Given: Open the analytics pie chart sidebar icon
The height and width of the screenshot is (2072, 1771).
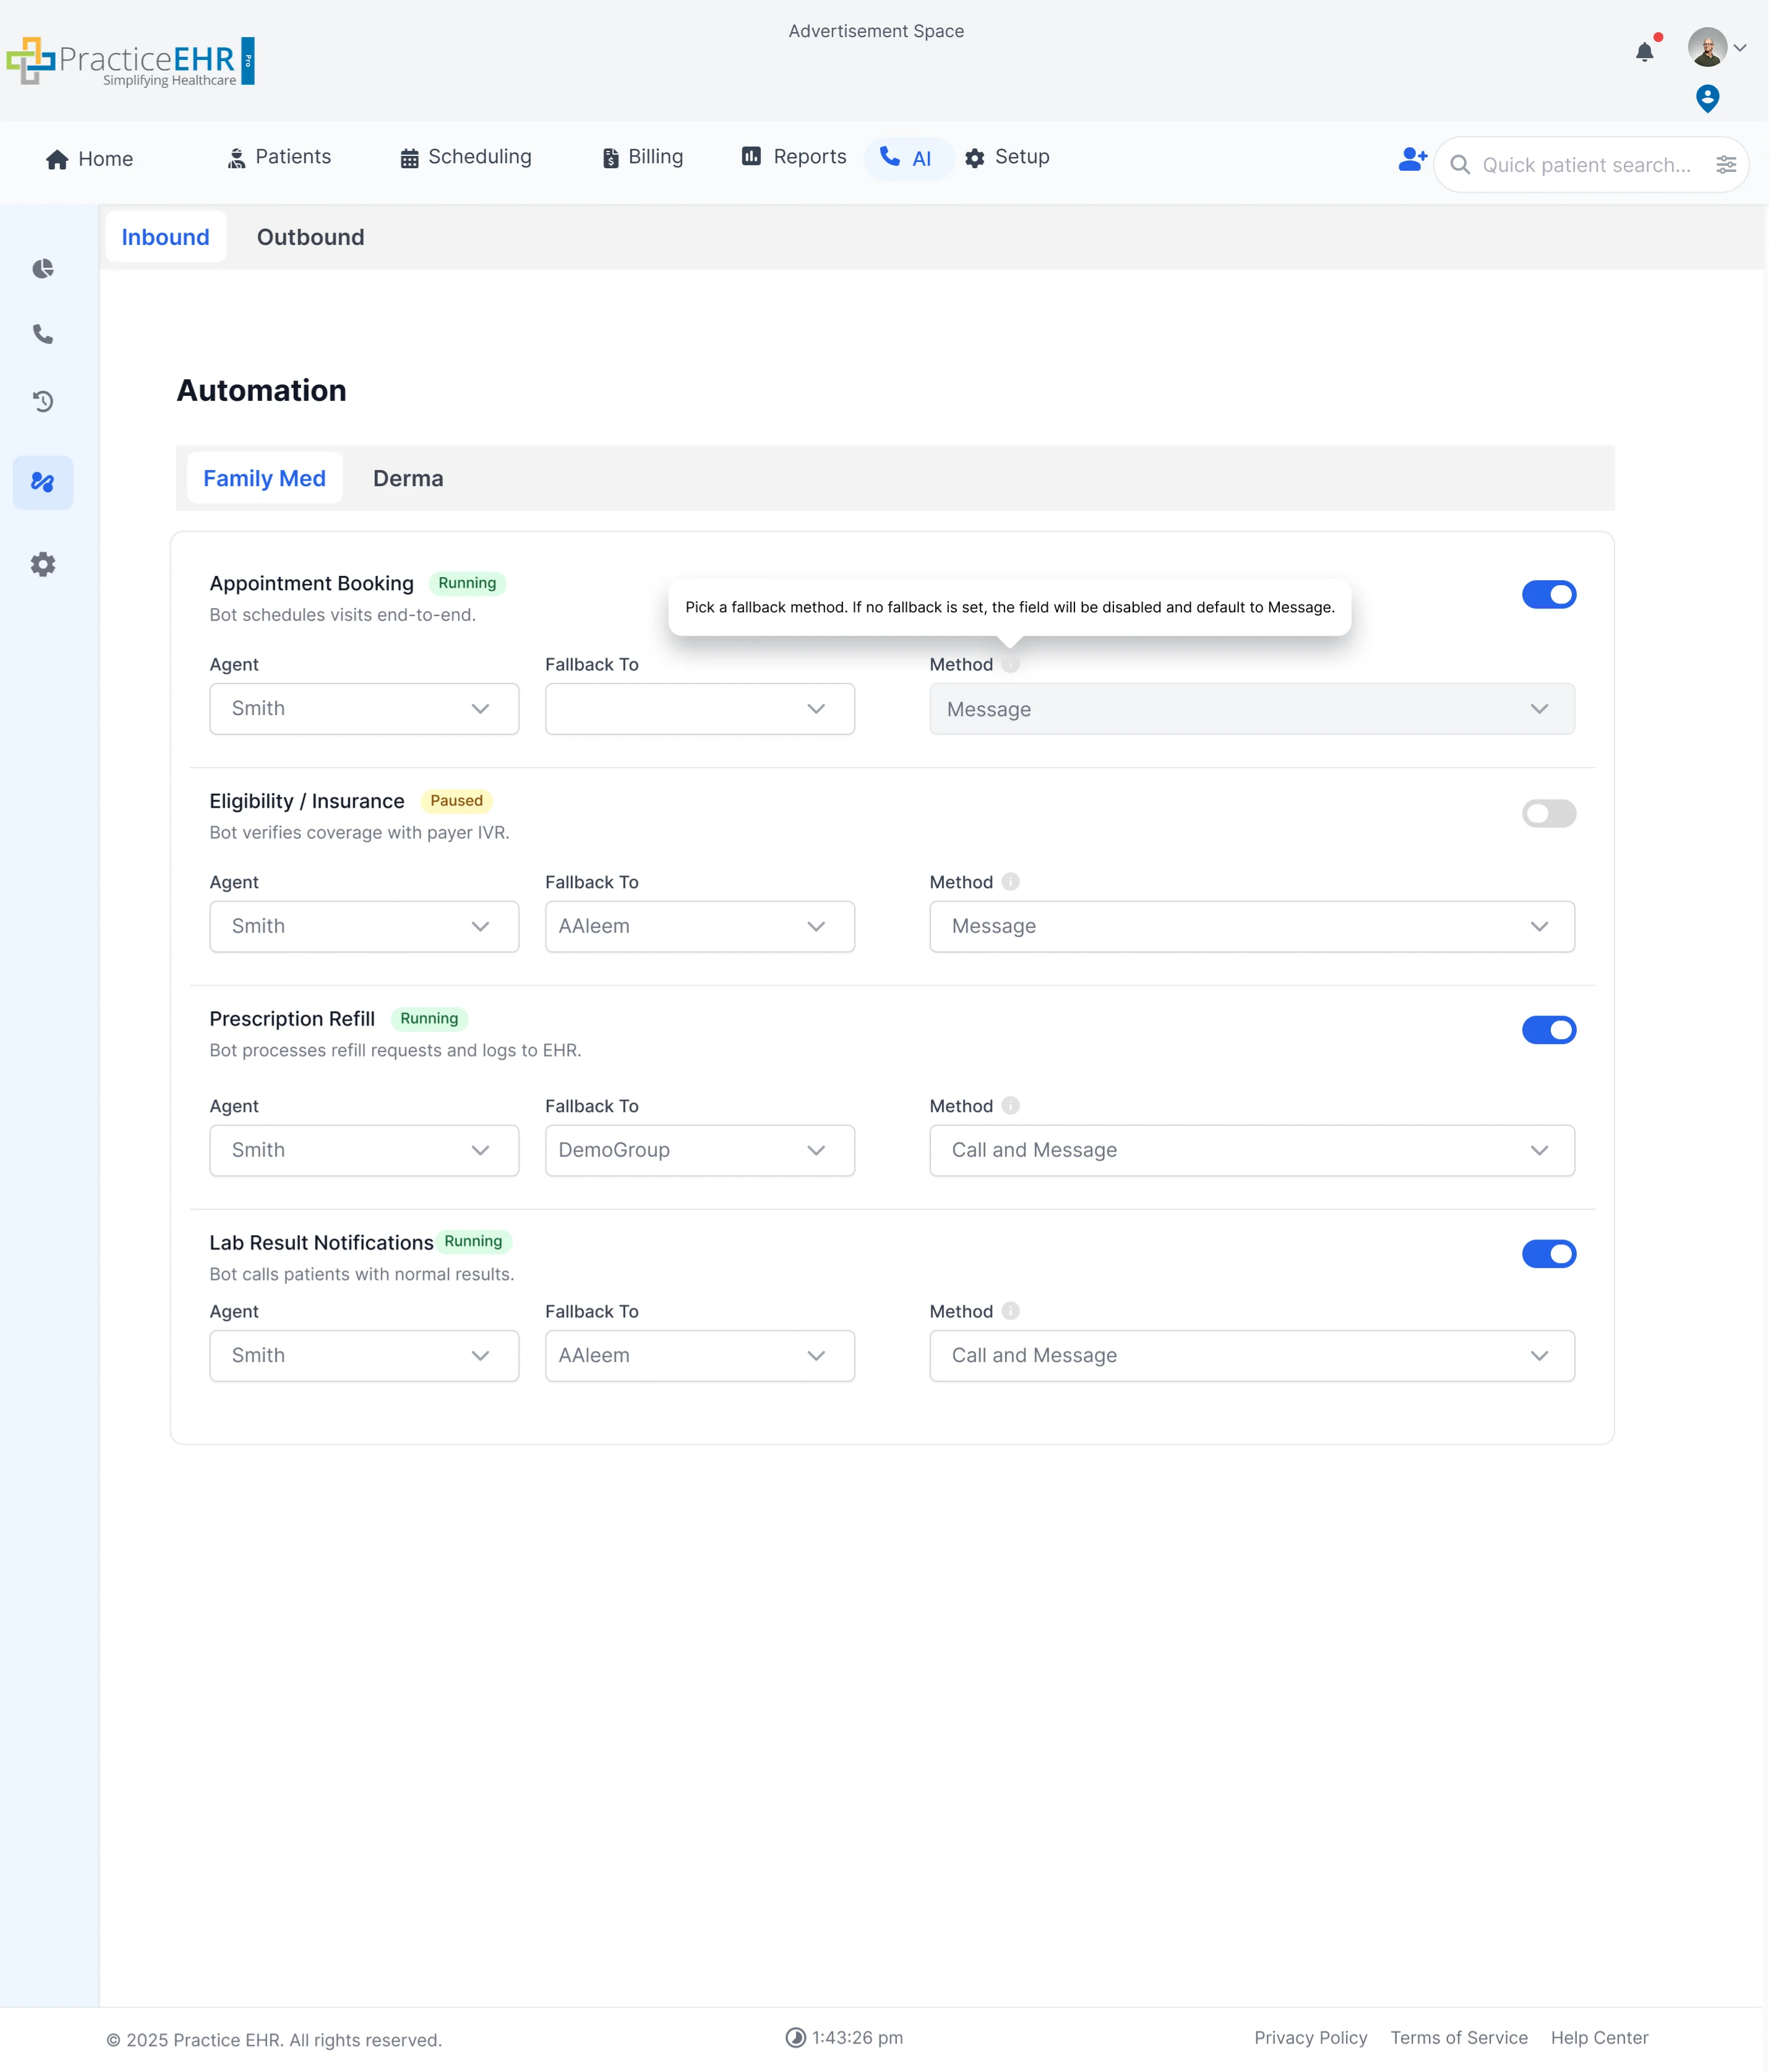Looking at the screenshot, I should tap(43, 268).
